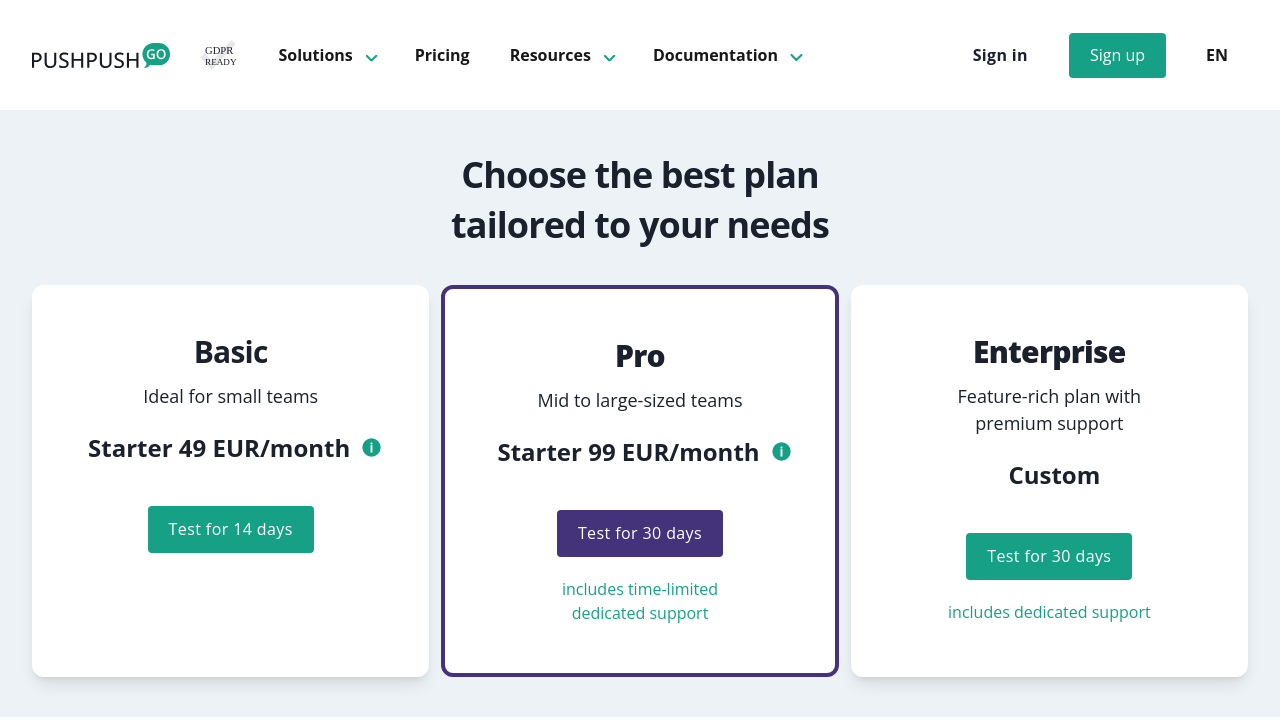The height and width of the screenshot is (720, 1280).
Task: Open info icon beside Basic plan price
Action: (x=371, y=448)
